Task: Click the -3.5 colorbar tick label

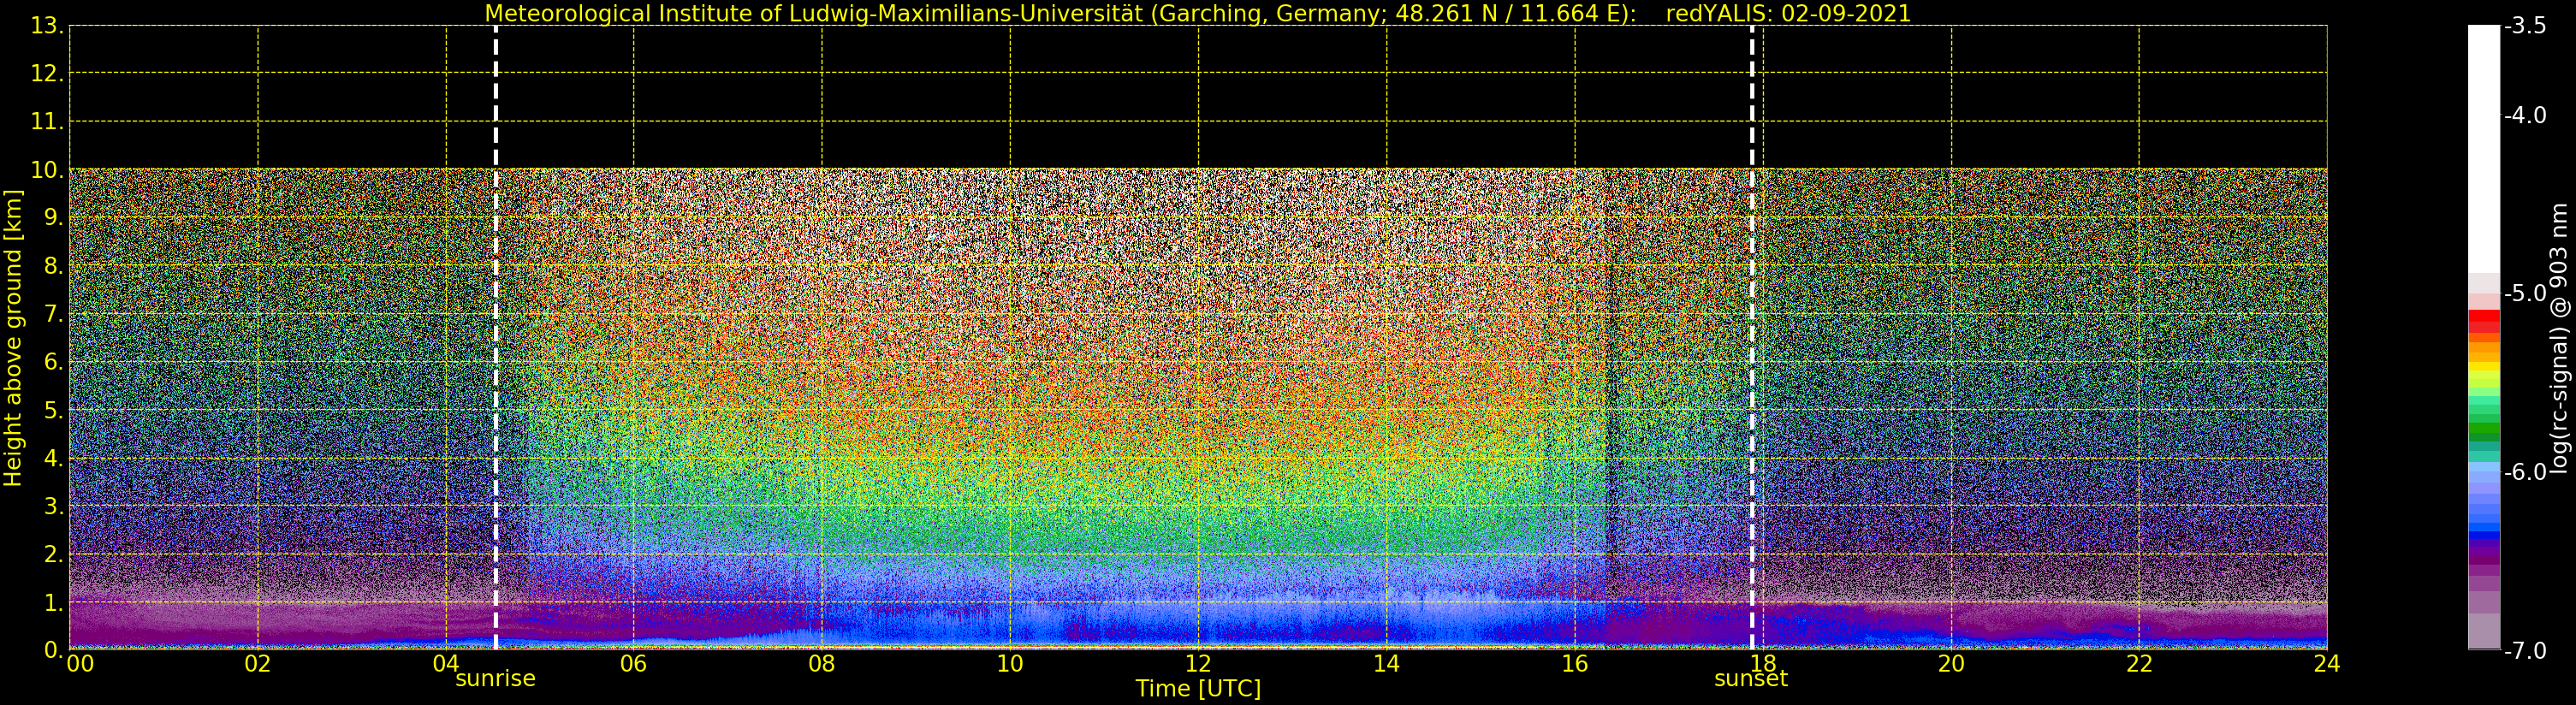Action: [x=2525, y=26]
